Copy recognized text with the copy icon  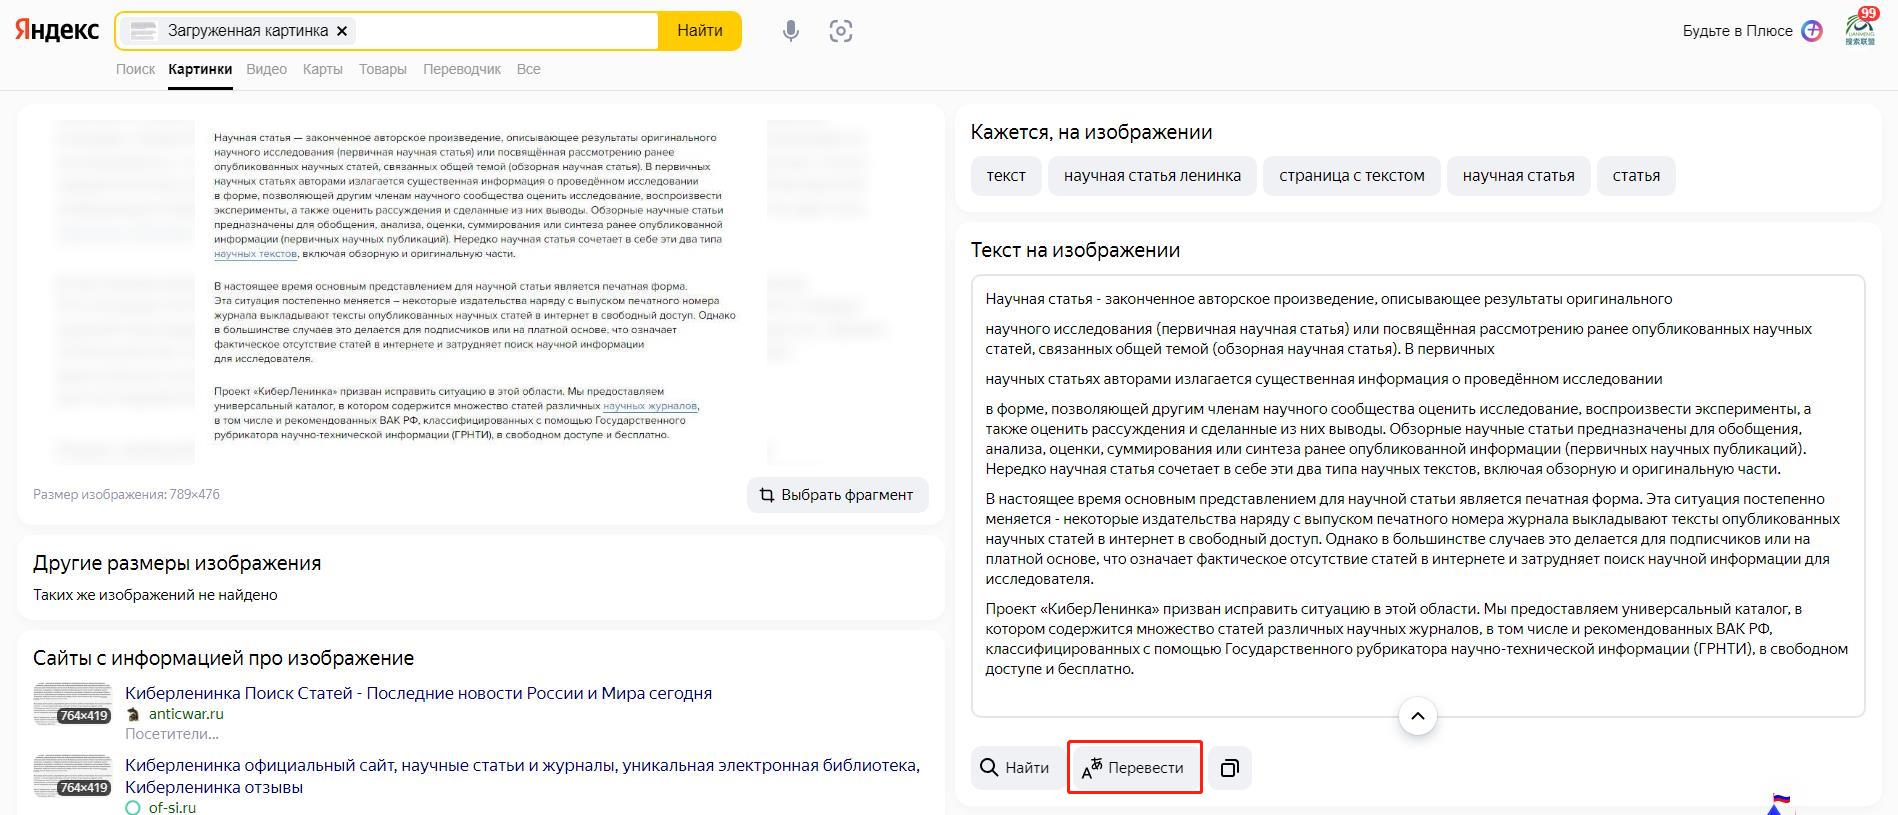(1230, 768)
